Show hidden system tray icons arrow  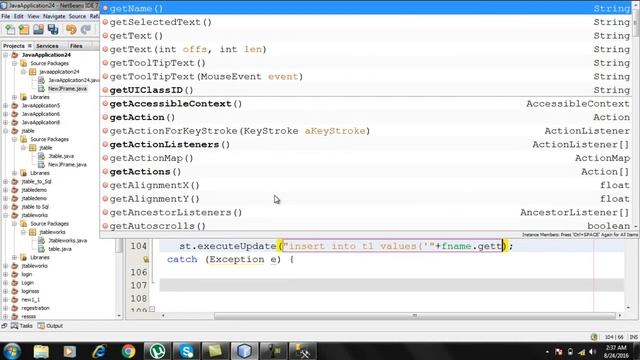point(547,352)
